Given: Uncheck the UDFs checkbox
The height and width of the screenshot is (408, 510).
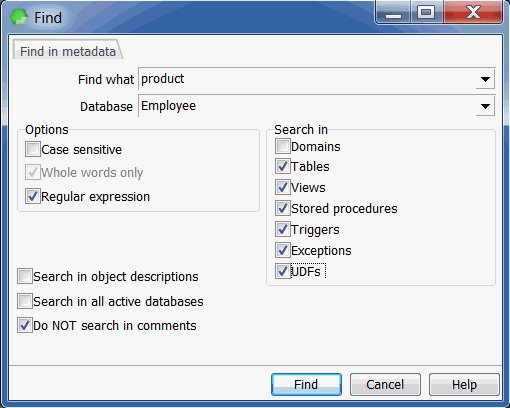Looking at the screenshot, I should tap(283, 271).
